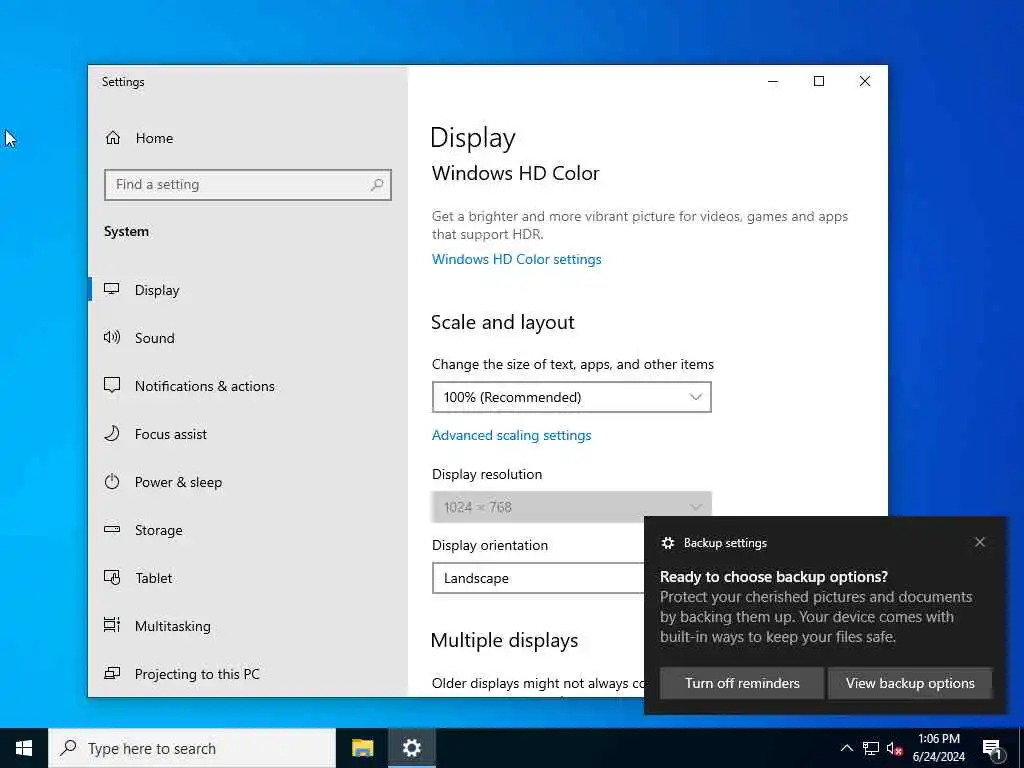Open the Windows Start menu

[x=24, y=748]
